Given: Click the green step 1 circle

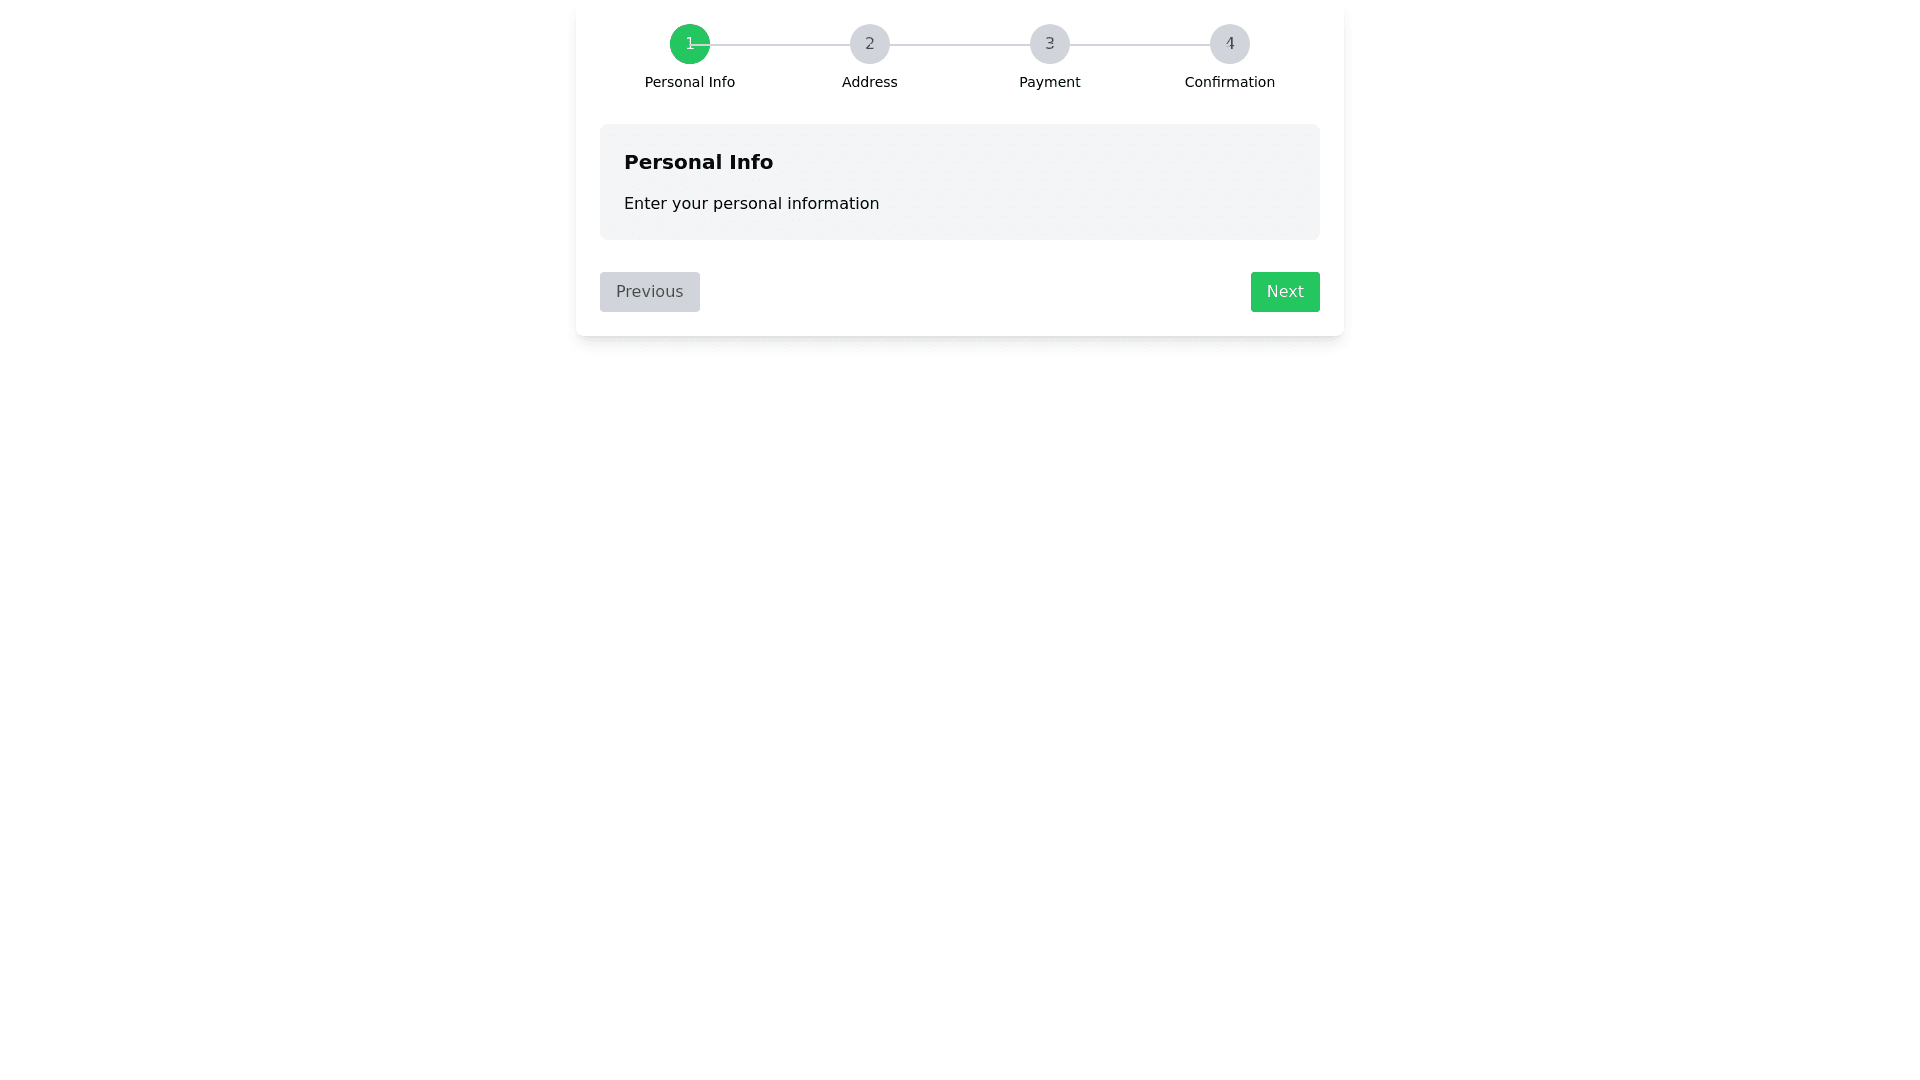Looking at the screenshot, I should pyautogui.click(x=689, y=44).
